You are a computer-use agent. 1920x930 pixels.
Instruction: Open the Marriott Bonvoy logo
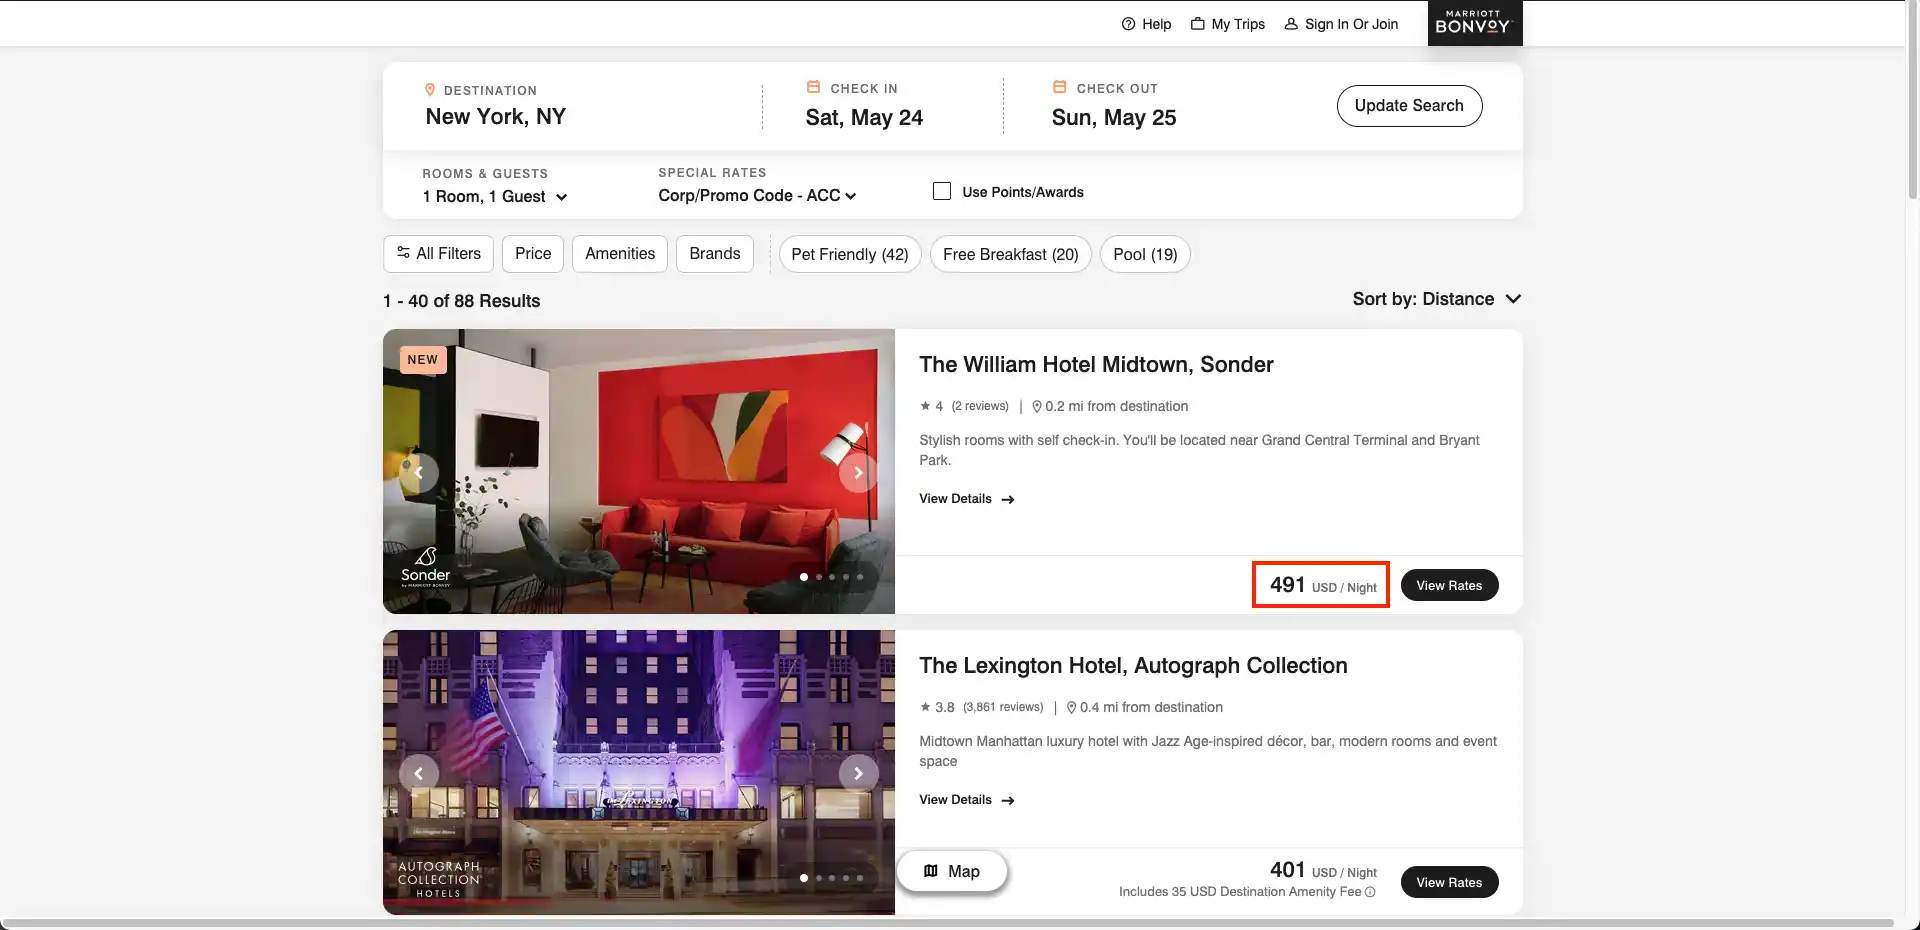[1474, 23]
